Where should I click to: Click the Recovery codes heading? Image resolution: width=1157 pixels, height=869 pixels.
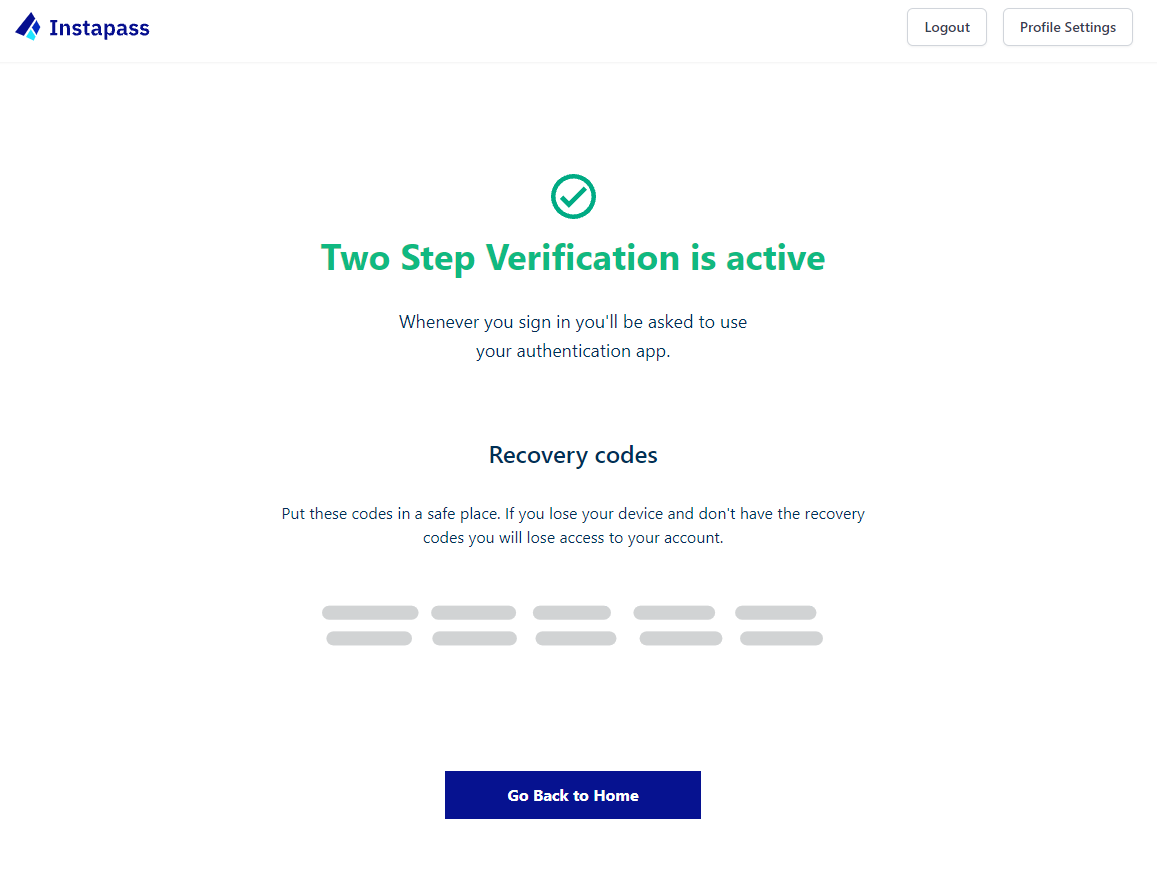(573, 455)
